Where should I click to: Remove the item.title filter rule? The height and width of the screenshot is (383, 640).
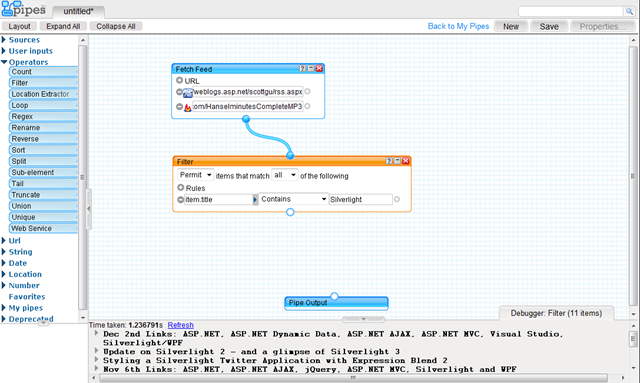pos(180,200)
